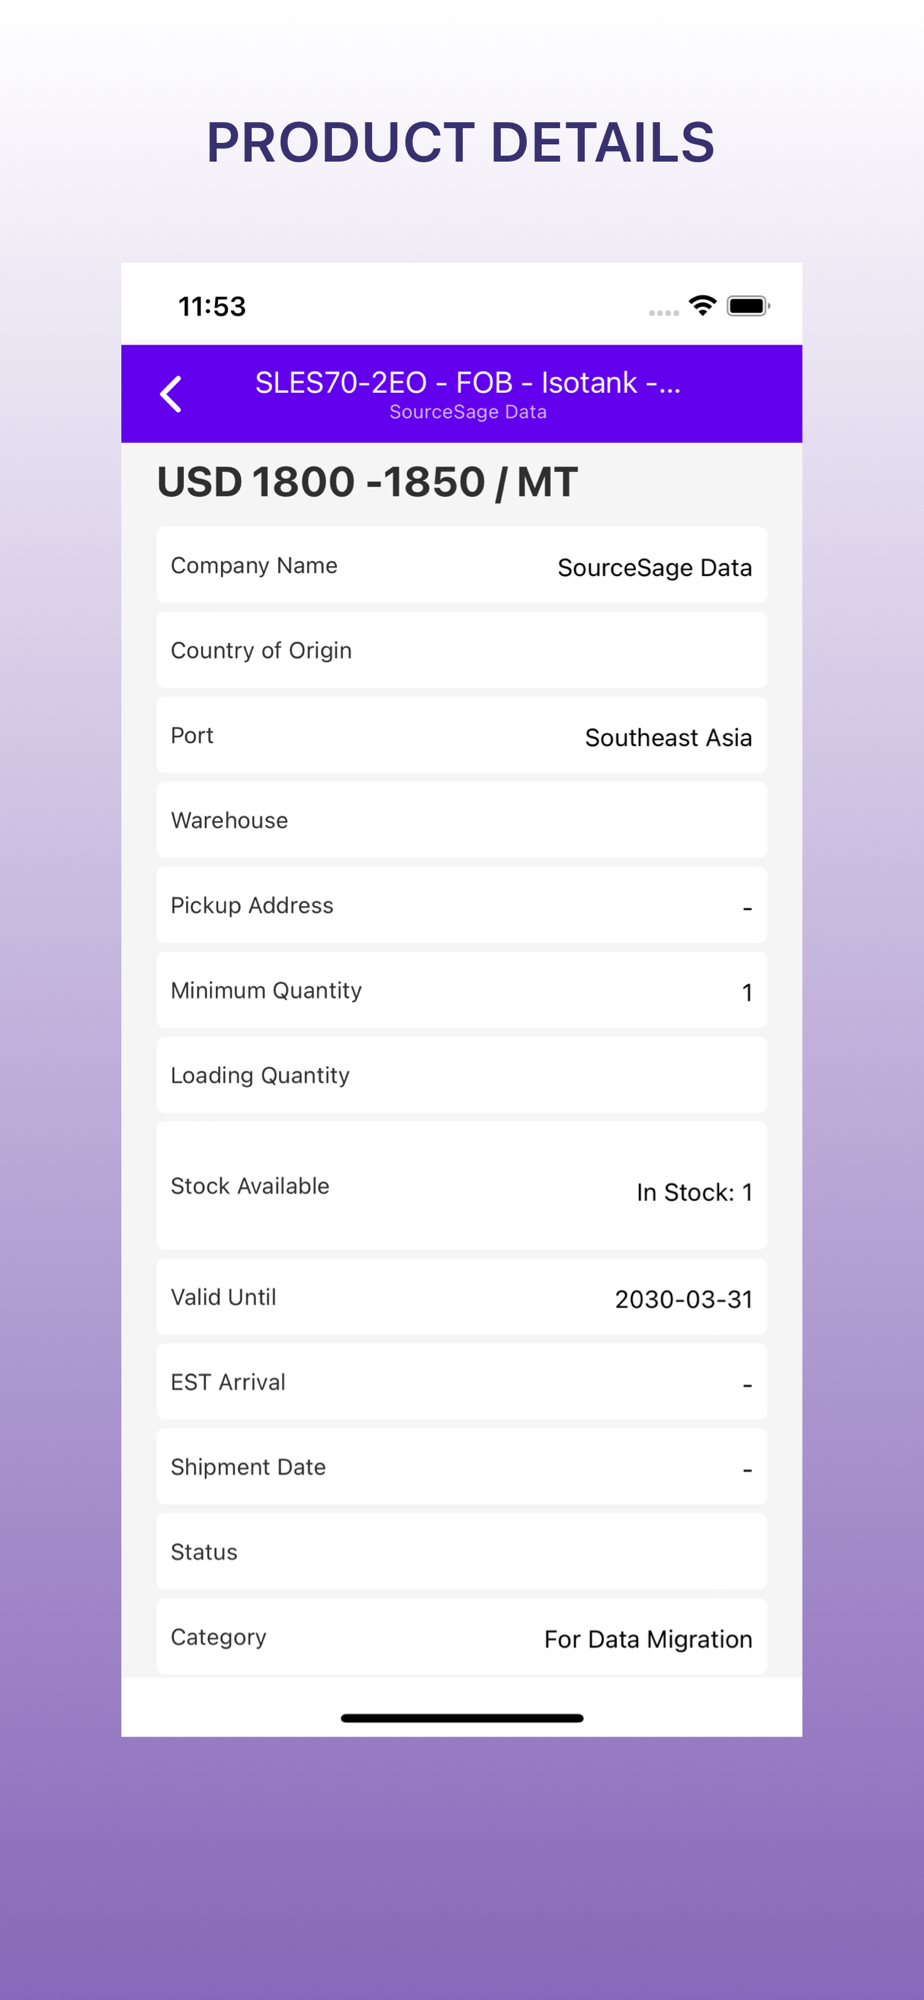
Task: Select the EST Arrival row
Action: click(x=461, y=1383)
